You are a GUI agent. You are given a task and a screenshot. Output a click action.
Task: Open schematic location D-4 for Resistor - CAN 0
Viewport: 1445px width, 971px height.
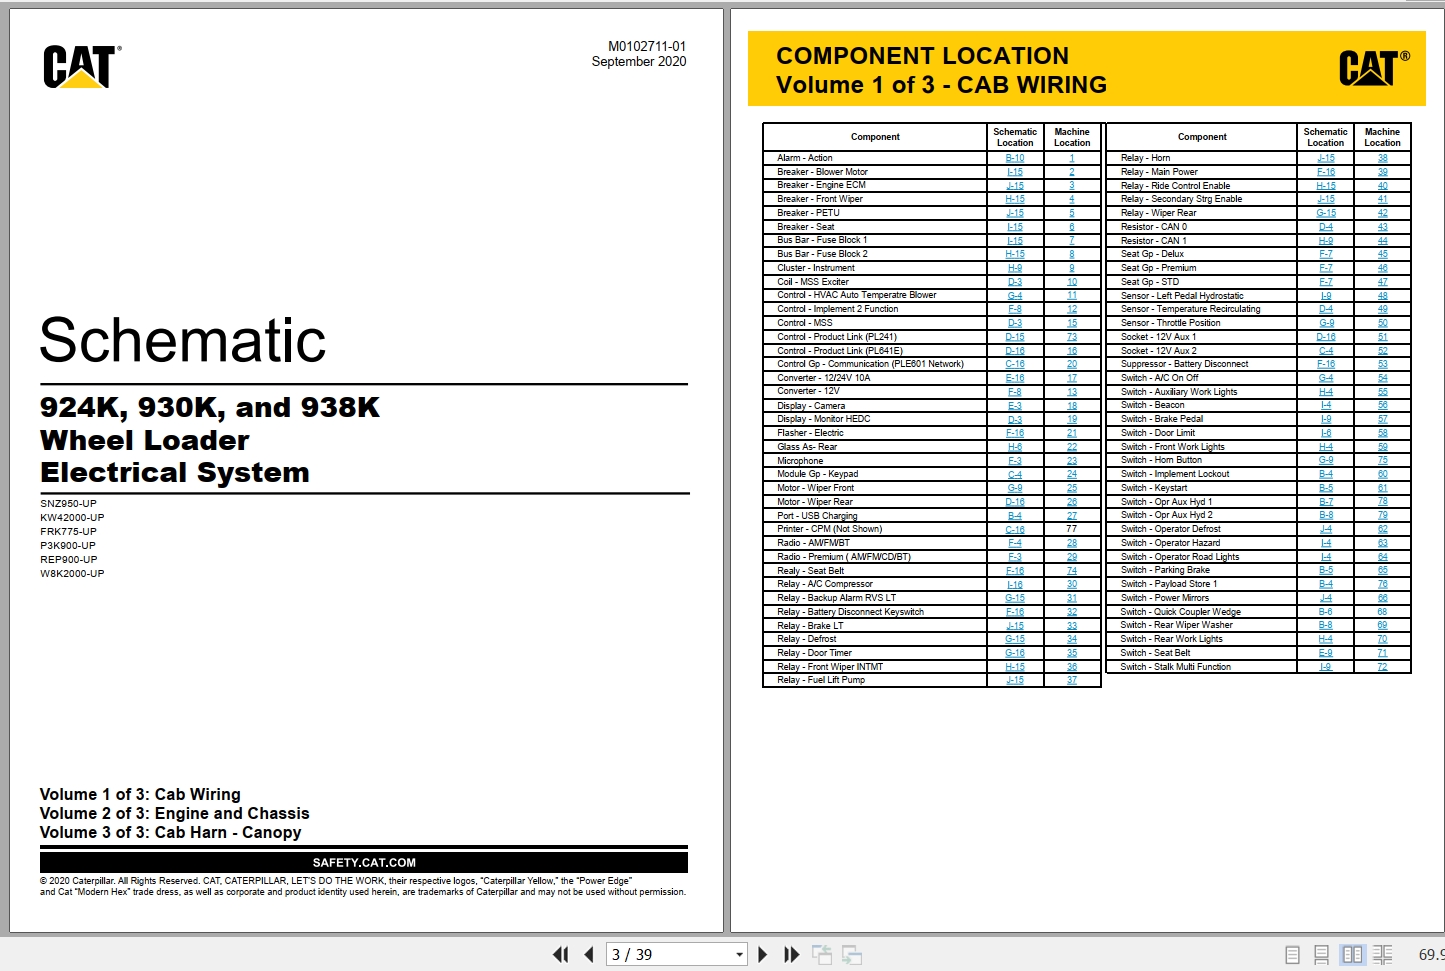click(1325, 227)
